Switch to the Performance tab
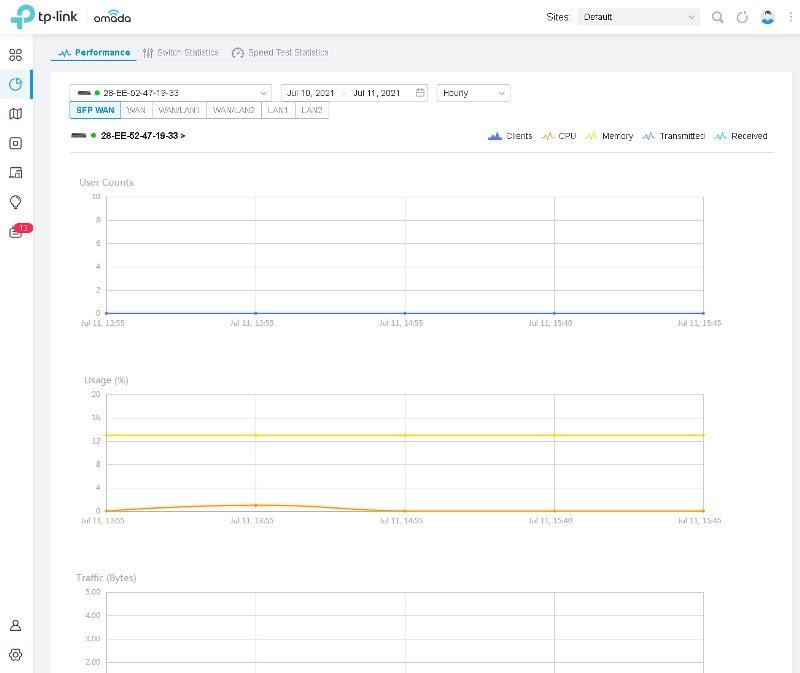This screenshot has width=800, height=673. (94, 53)
